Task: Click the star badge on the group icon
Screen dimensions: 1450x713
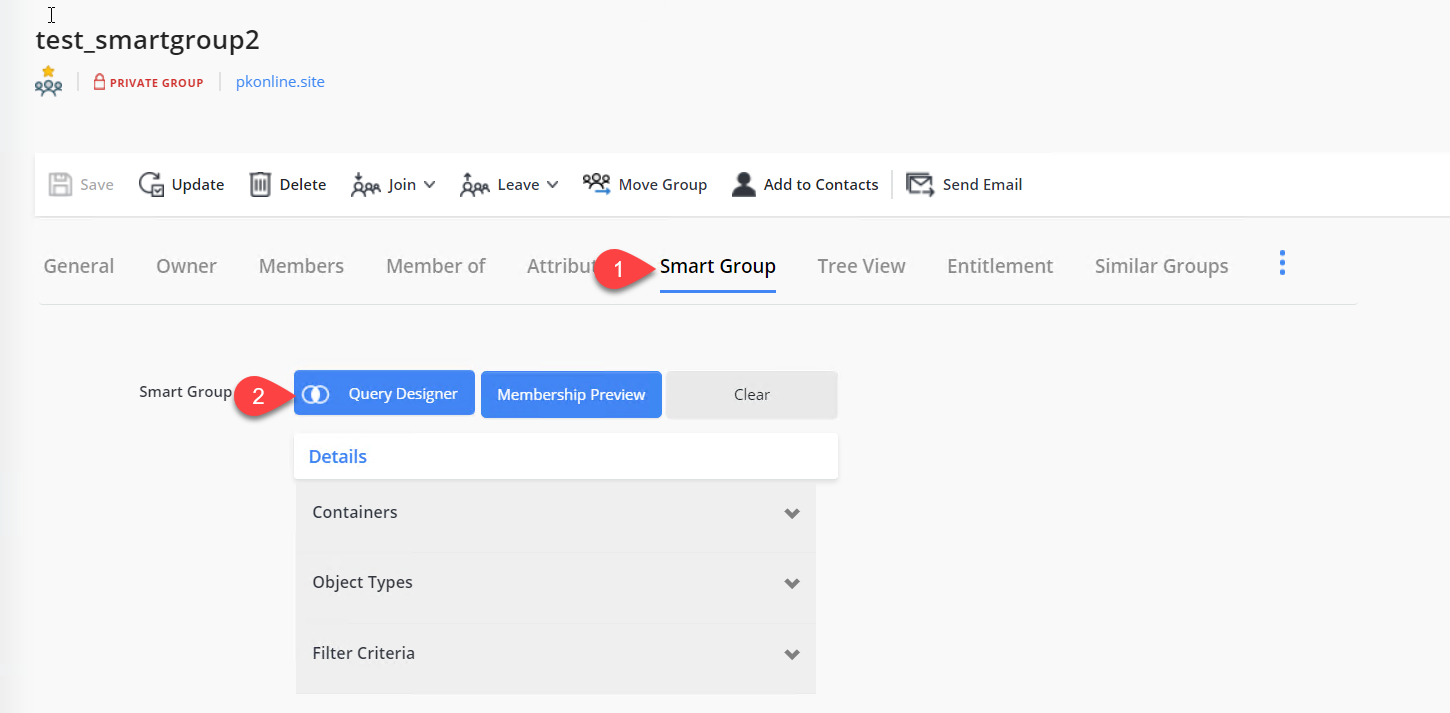Action: [x=47, y=71]
